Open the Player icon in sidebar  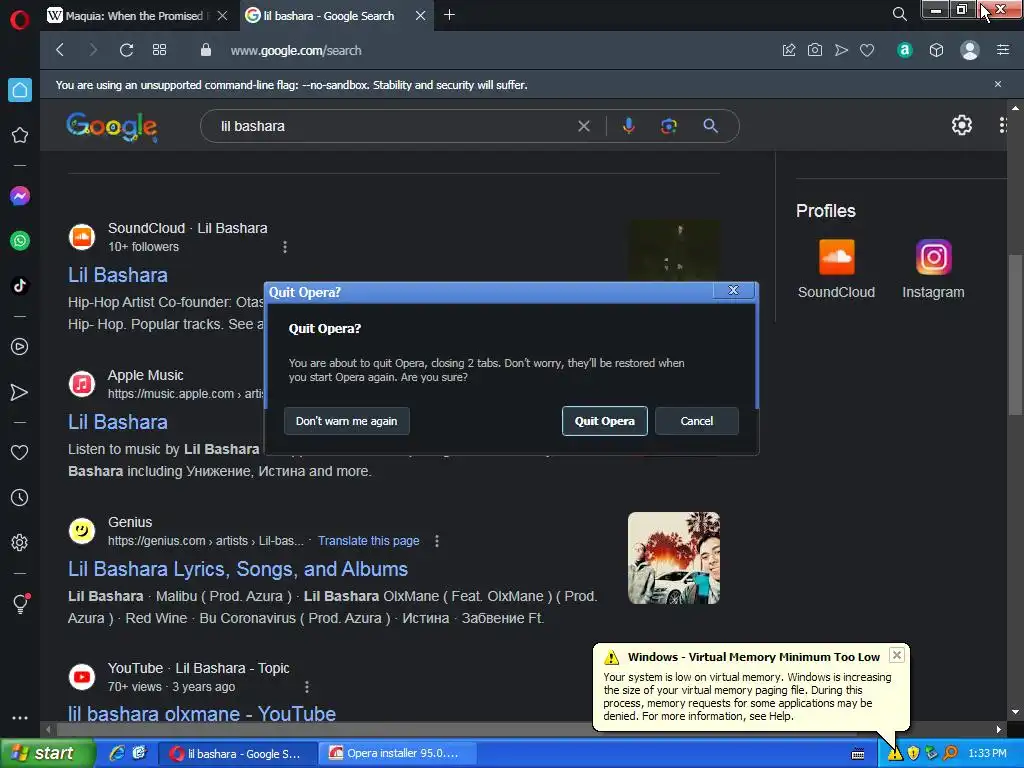20,347
